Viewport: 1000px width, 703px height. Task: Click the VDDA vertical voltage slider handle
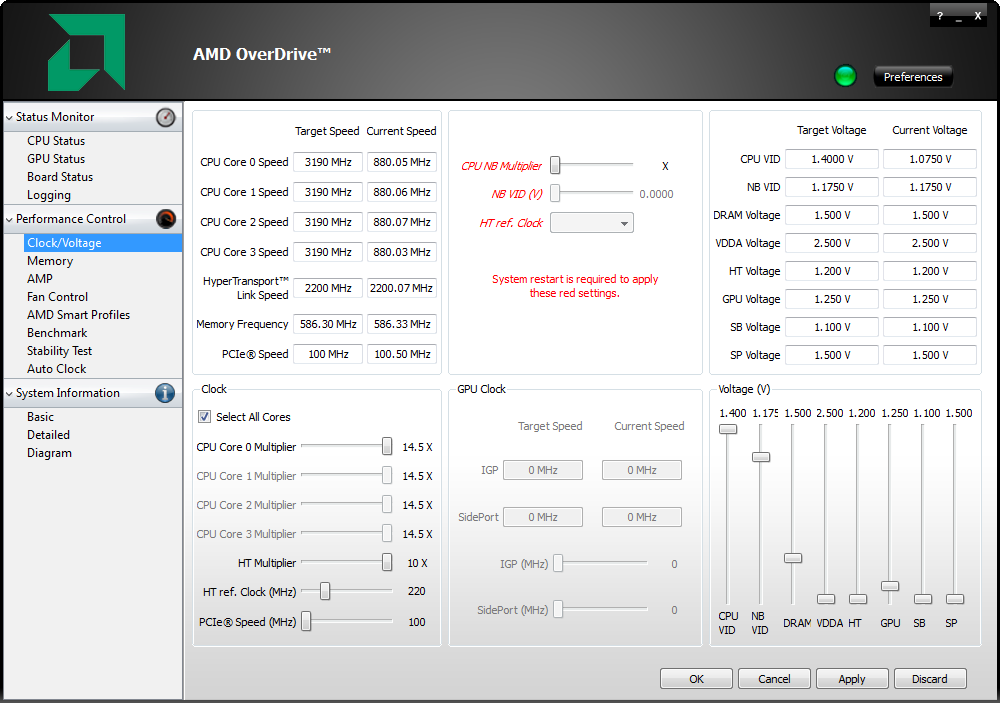(x=826, y=599)
